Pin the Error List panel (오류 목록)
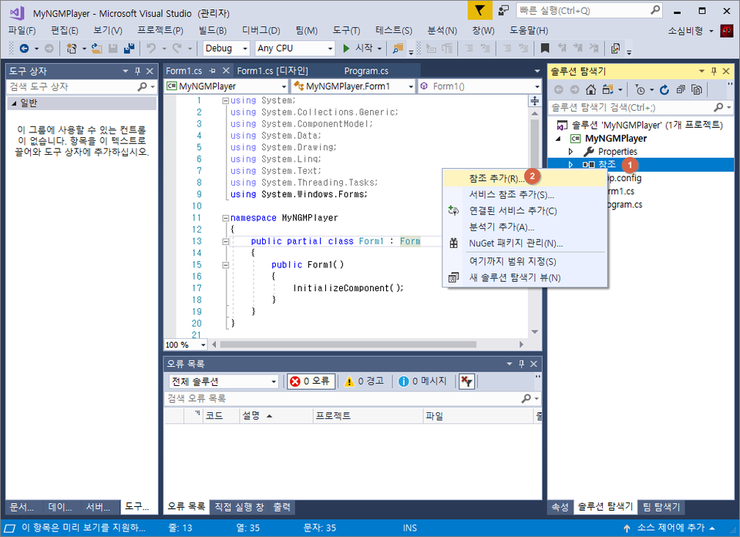This screenshot has width=740, height=537. [x=521, y=364]
